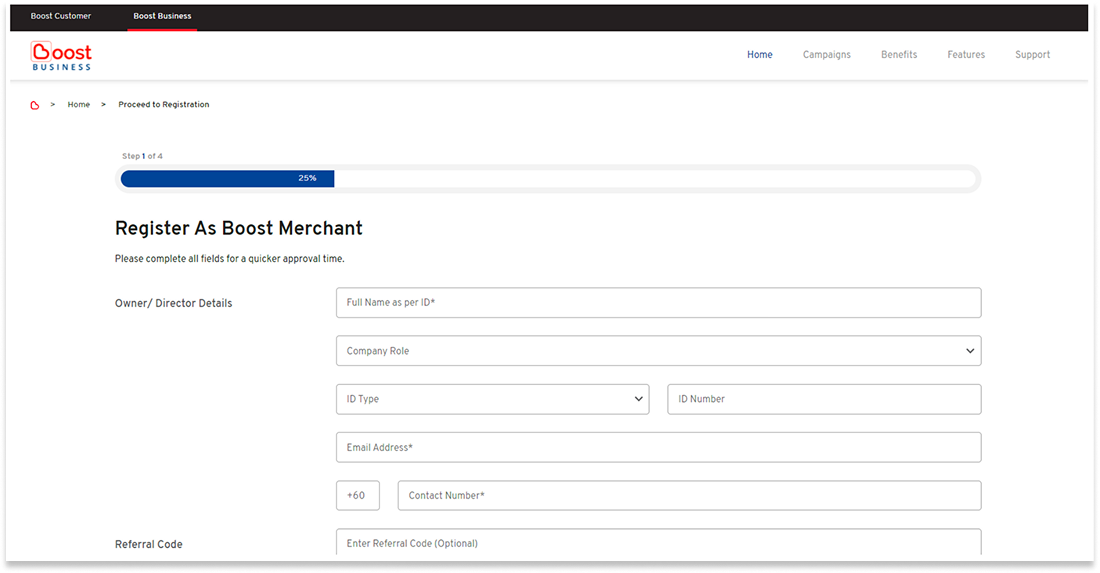
Task: Expand the ID Type dropdown
Action: click(x=492, y=399)
